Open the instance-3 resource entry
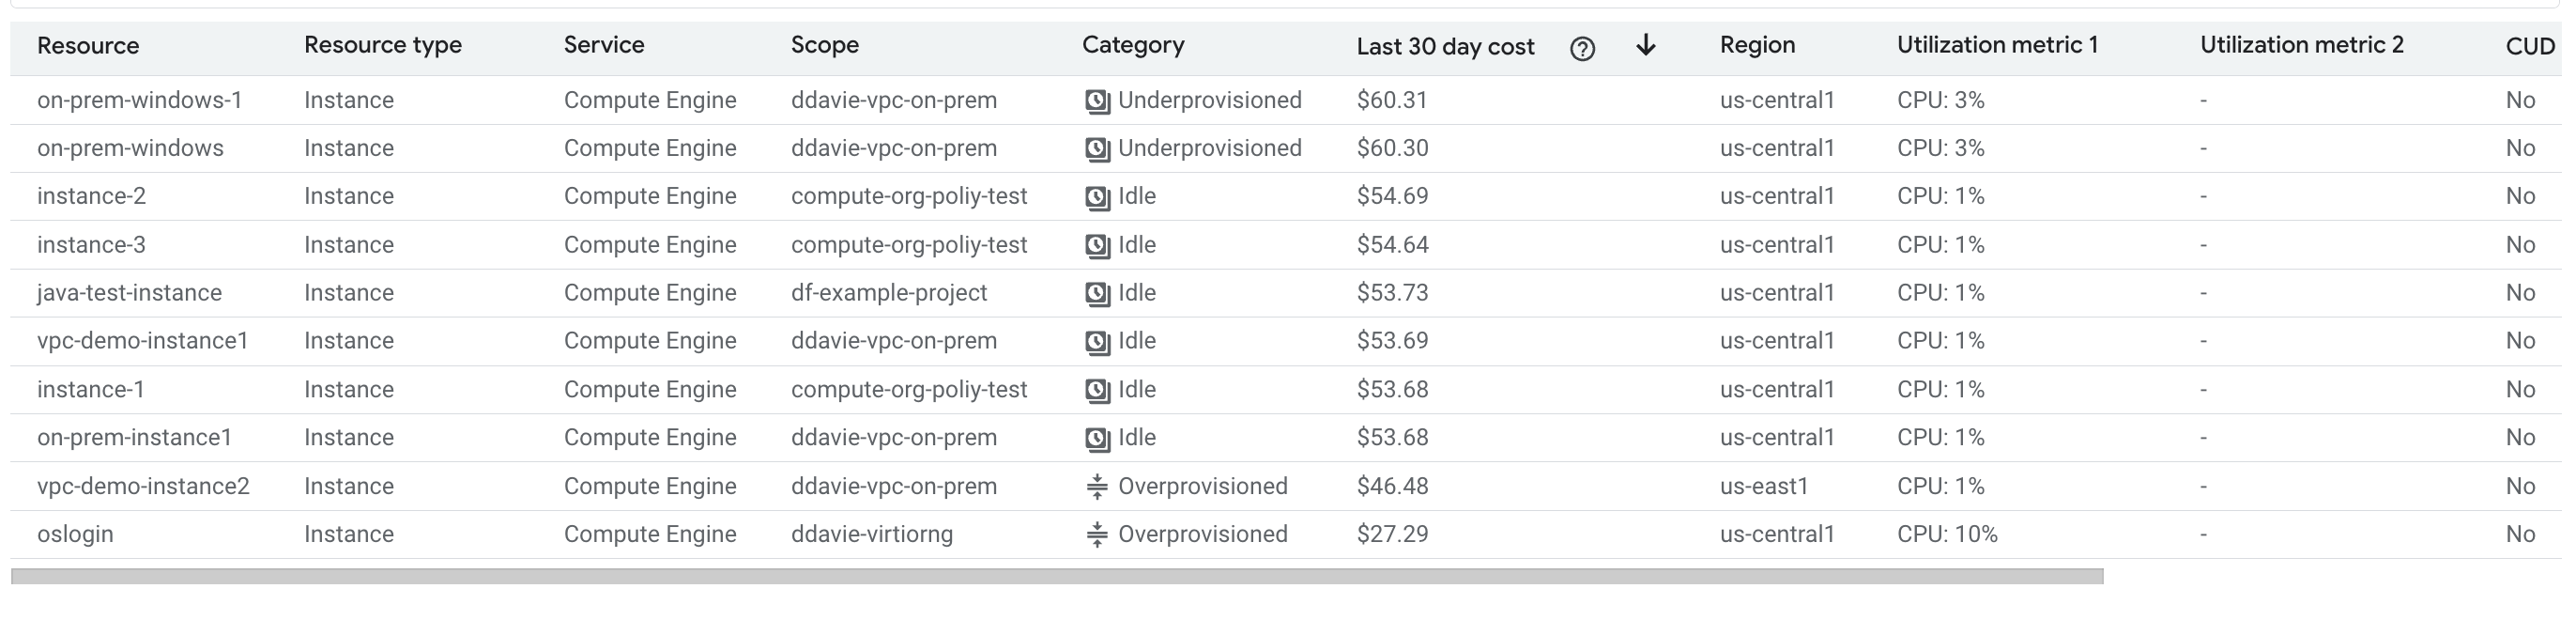This screenshot has width=2576, height=635. [91, 244]
